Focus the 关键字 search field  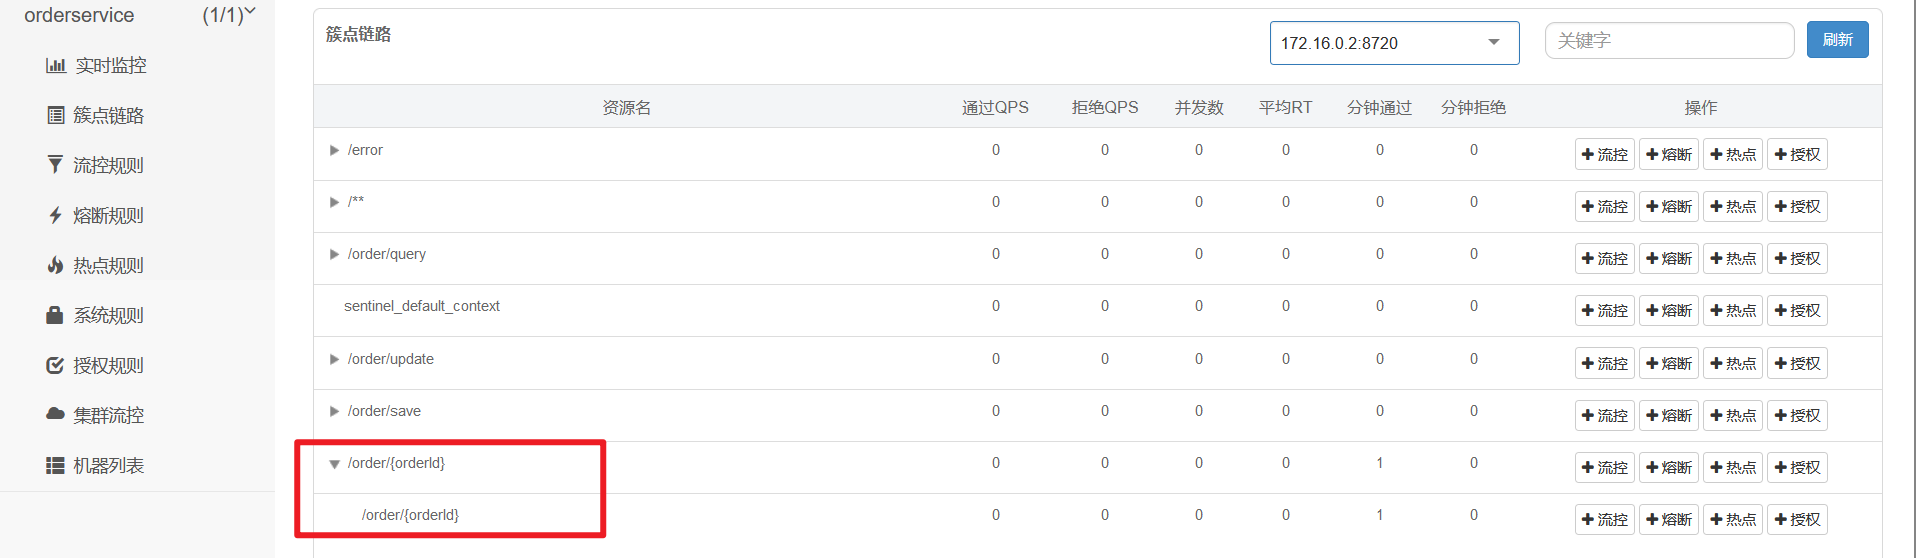(x=1669, y=41)
